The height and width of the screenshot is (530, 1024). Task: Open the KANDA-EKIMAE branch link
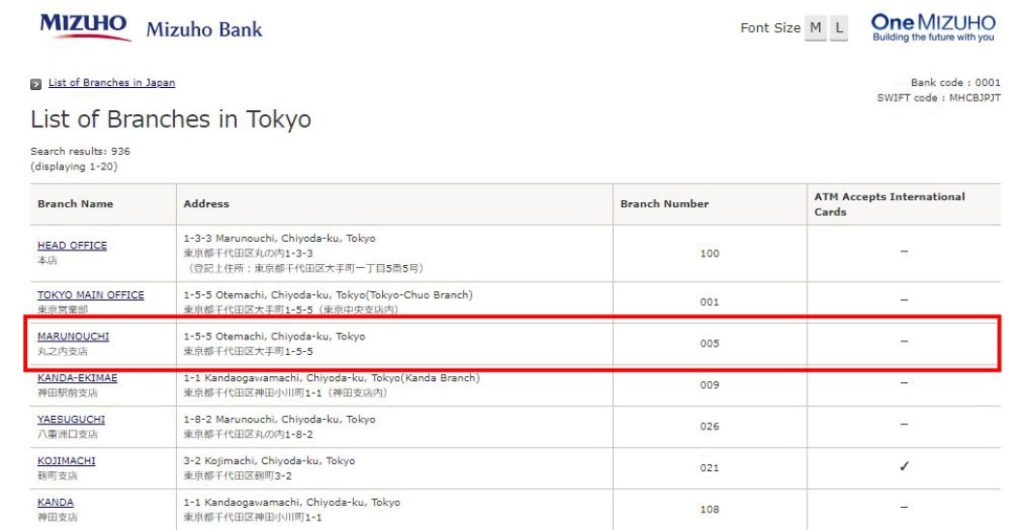click(x=77, y=378)
